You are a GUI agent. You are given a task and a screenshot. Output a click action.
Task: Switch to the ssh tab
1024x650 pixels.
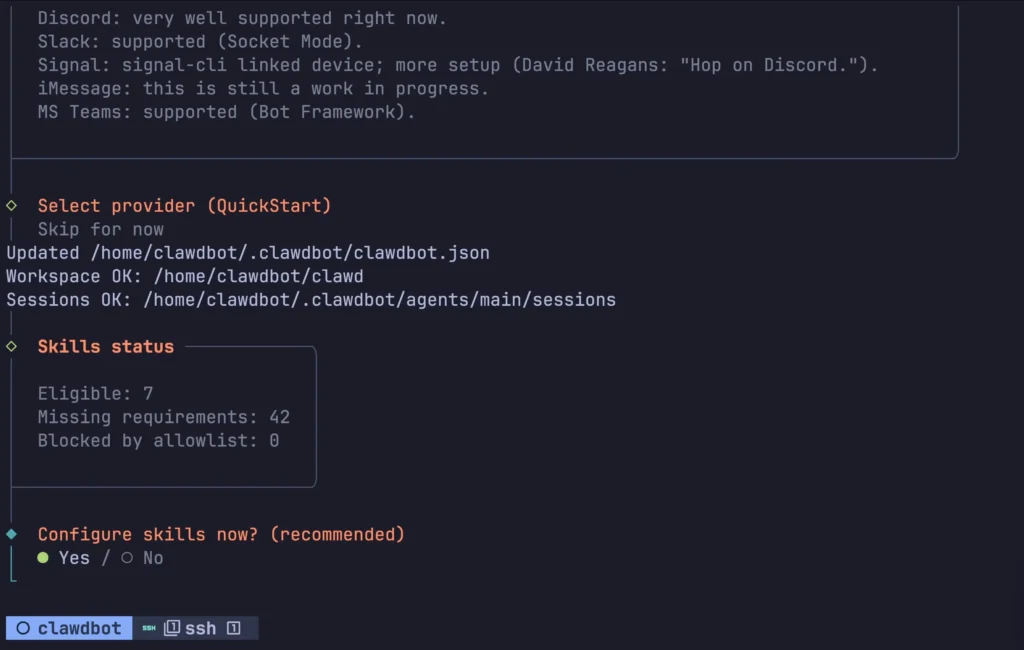(x=200, y=628)
